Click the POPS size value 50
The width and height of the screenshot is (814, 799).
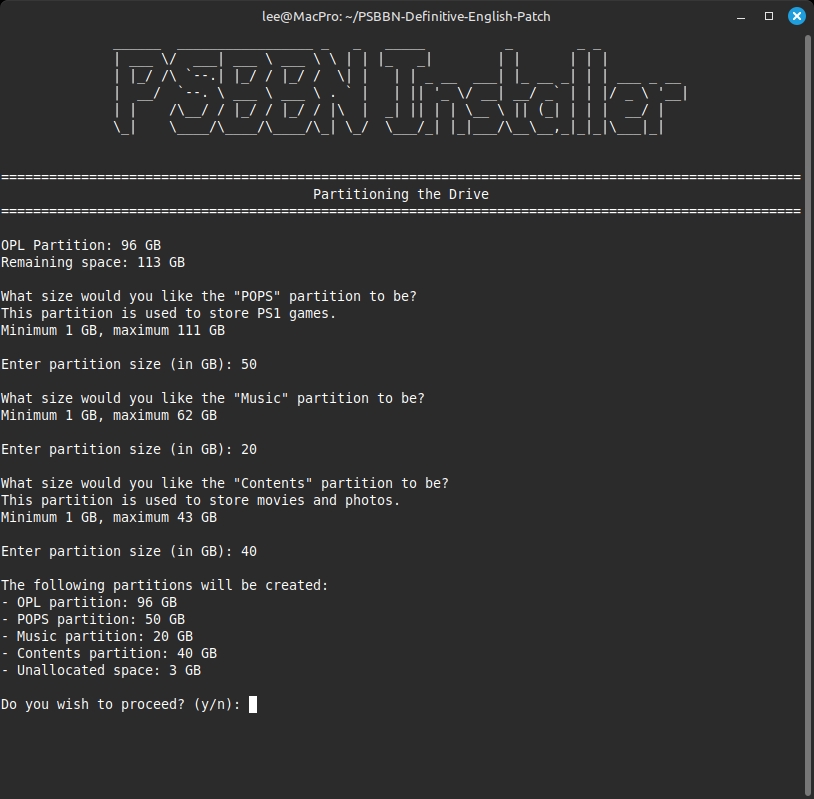tap(249, 364)
